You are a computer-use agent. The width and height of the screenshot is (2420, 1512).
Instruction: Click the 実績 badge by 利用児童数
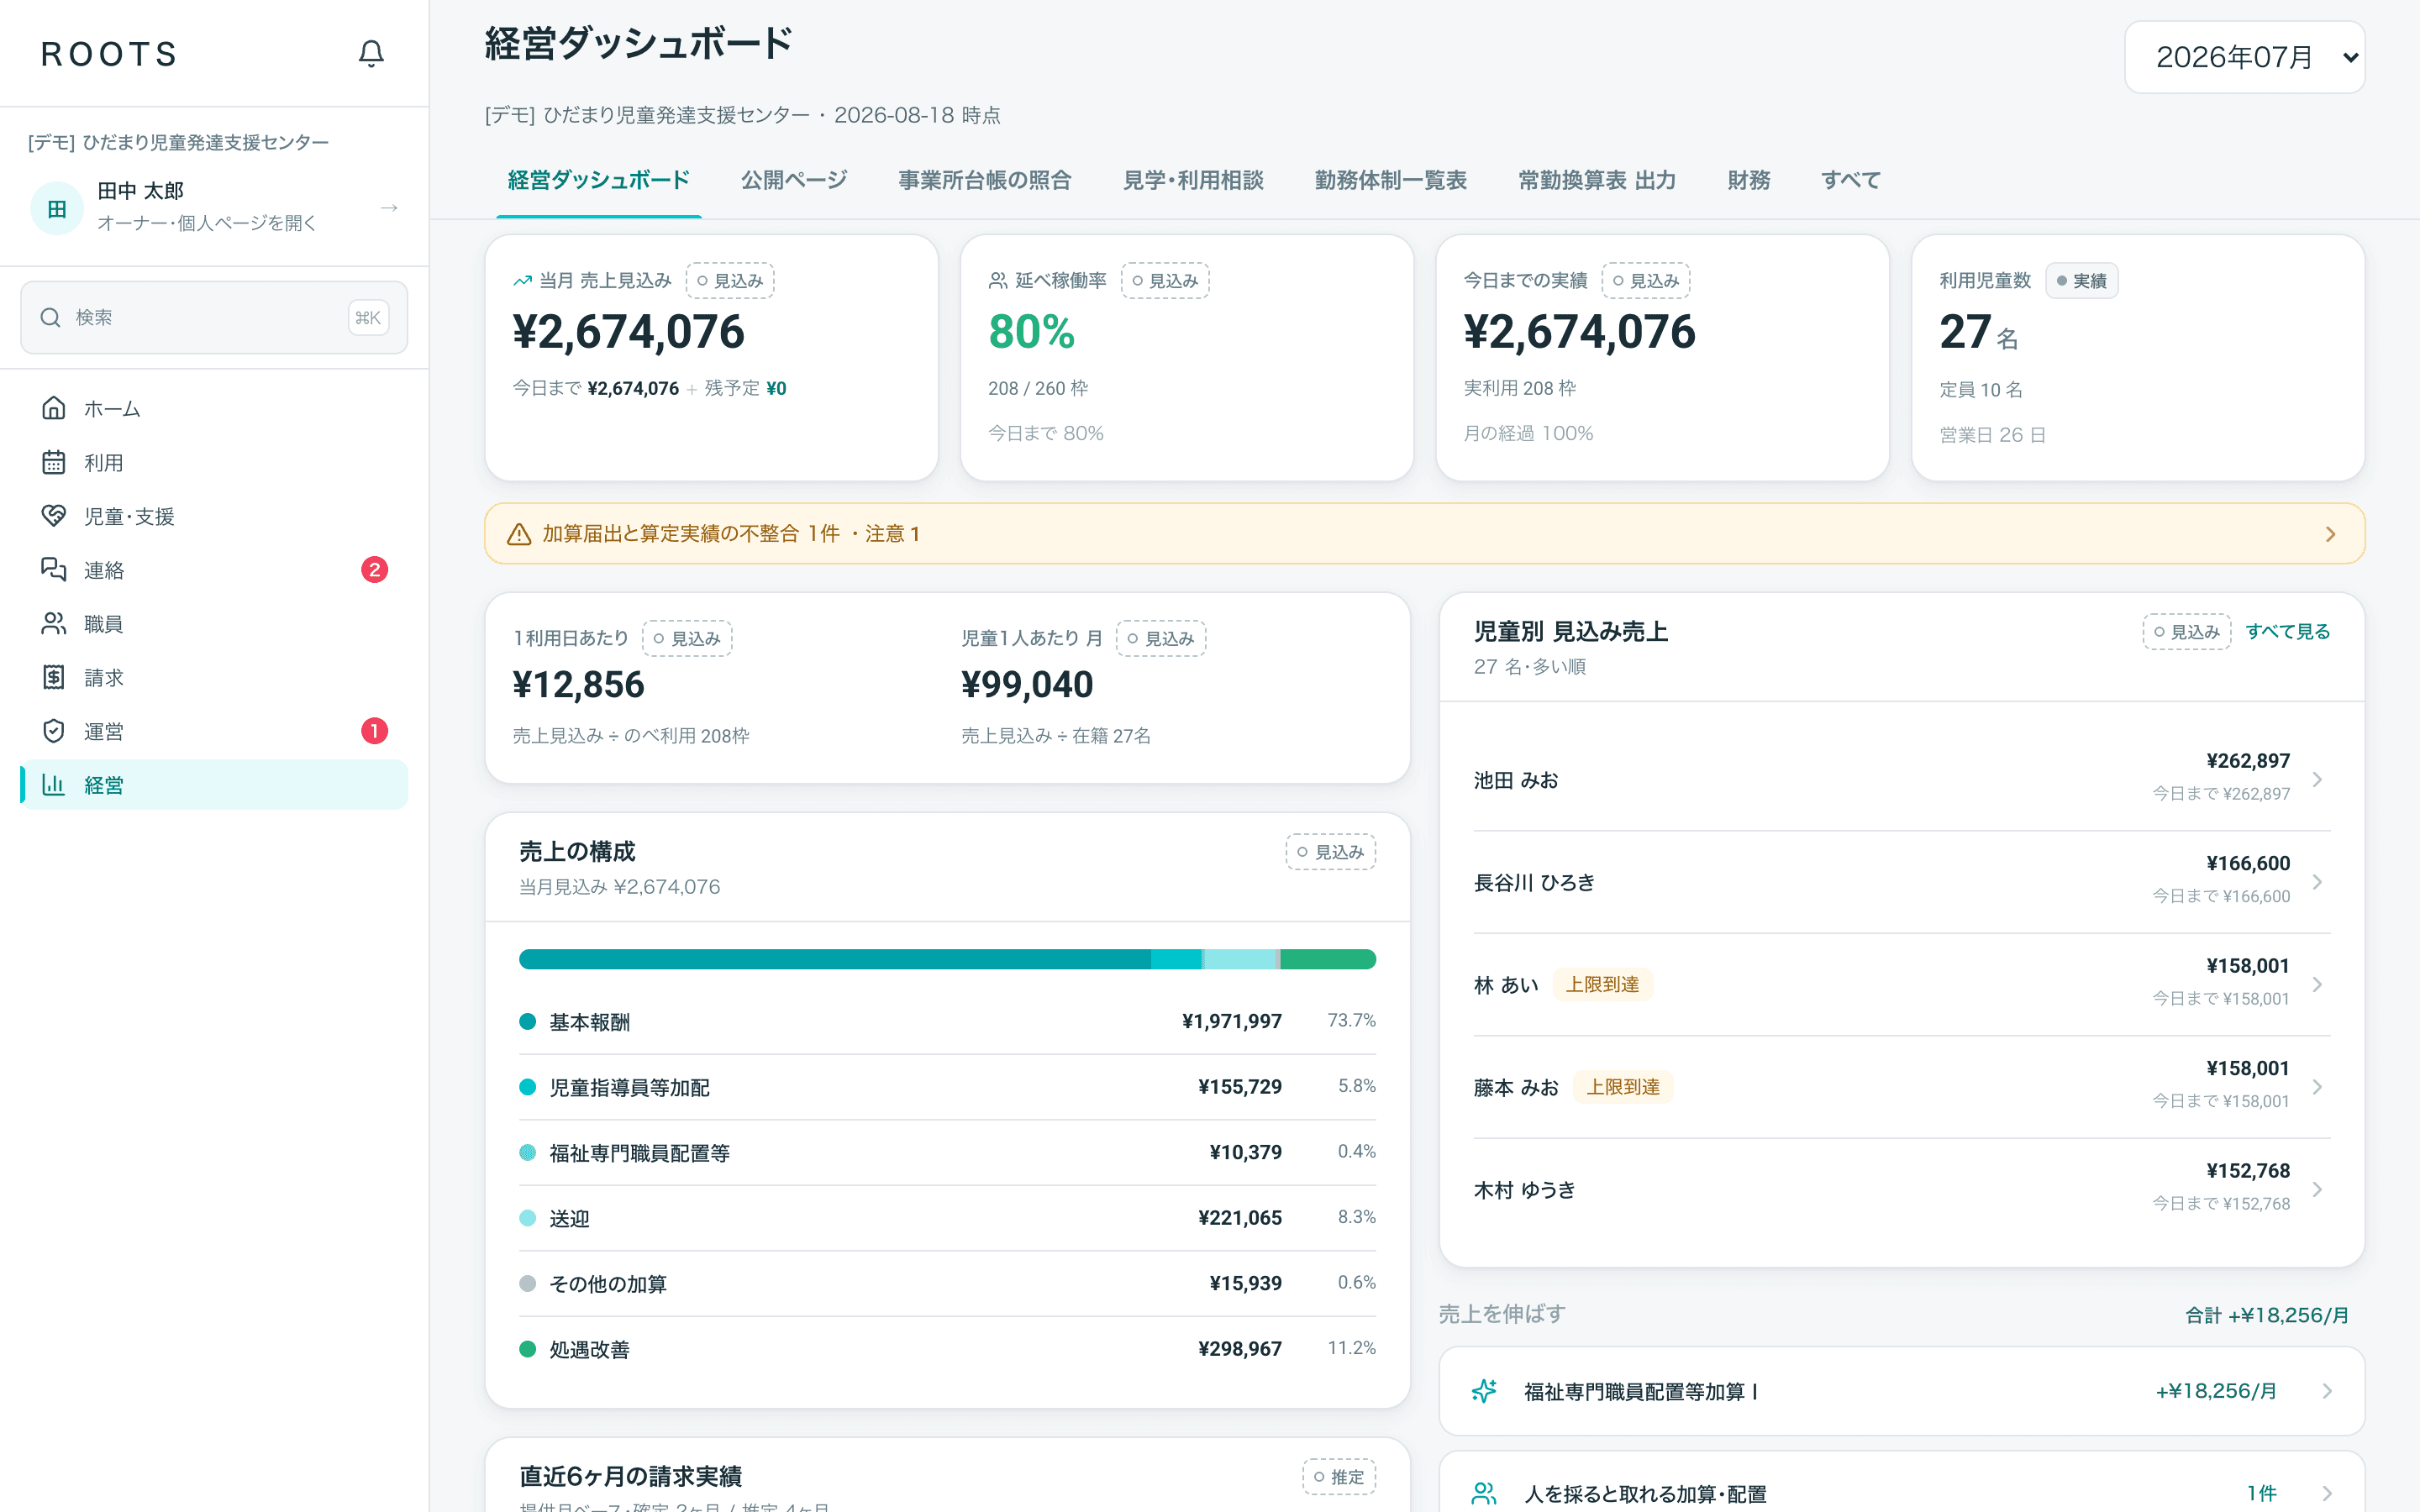click(2081, 281)
